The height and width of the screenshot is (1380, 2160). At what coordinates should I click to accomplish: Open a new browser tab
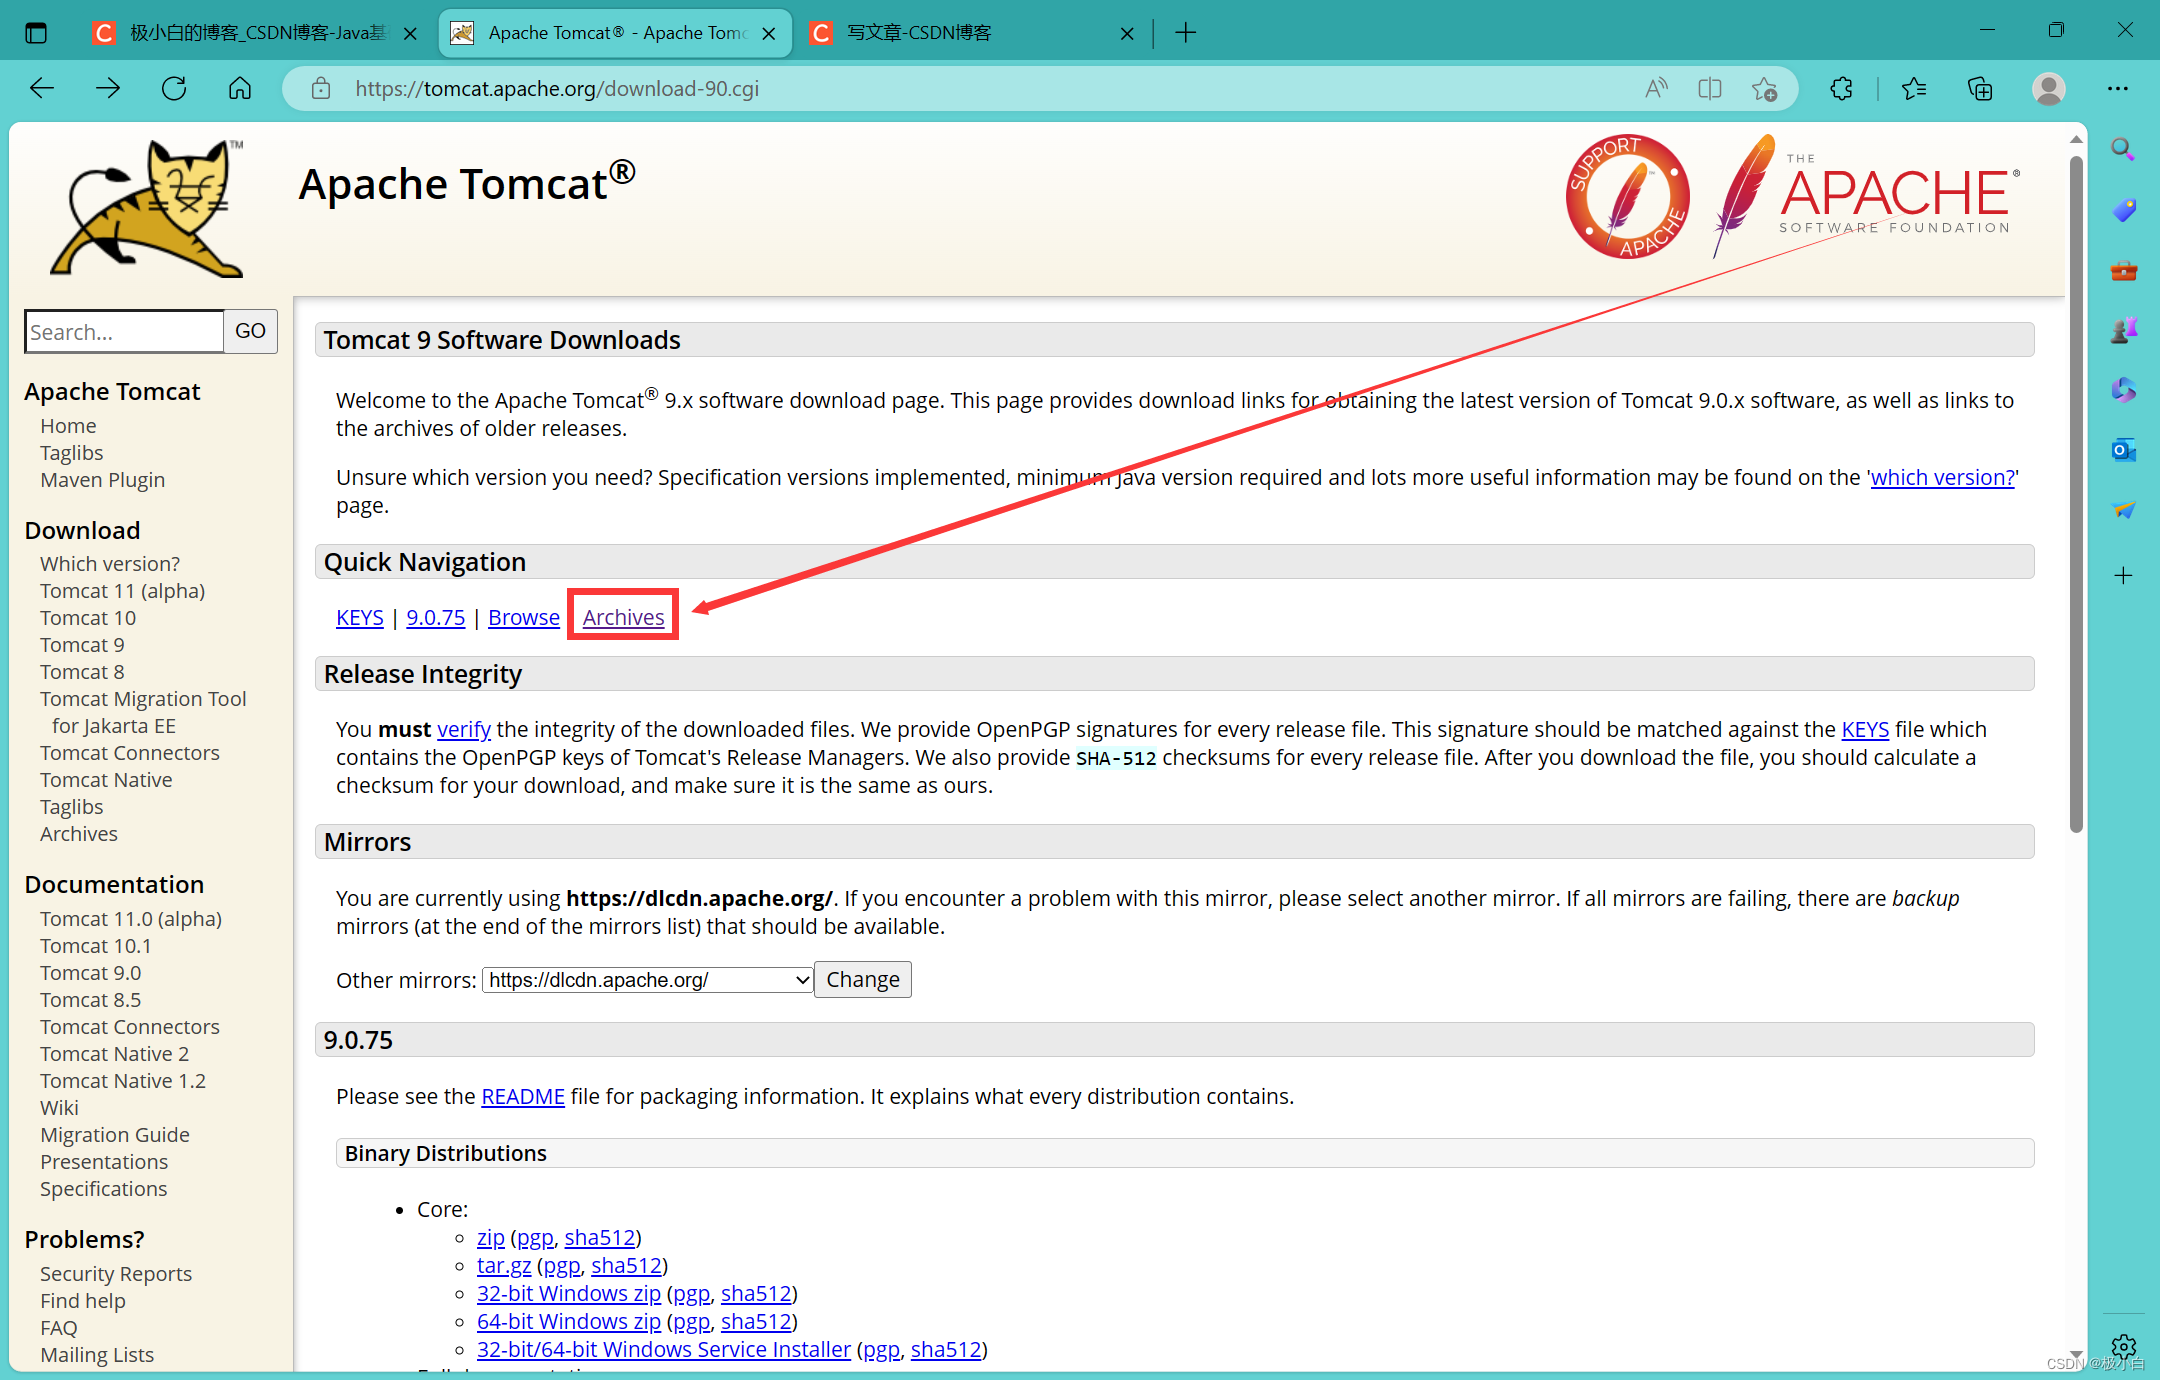click(x=1185, y=33)
